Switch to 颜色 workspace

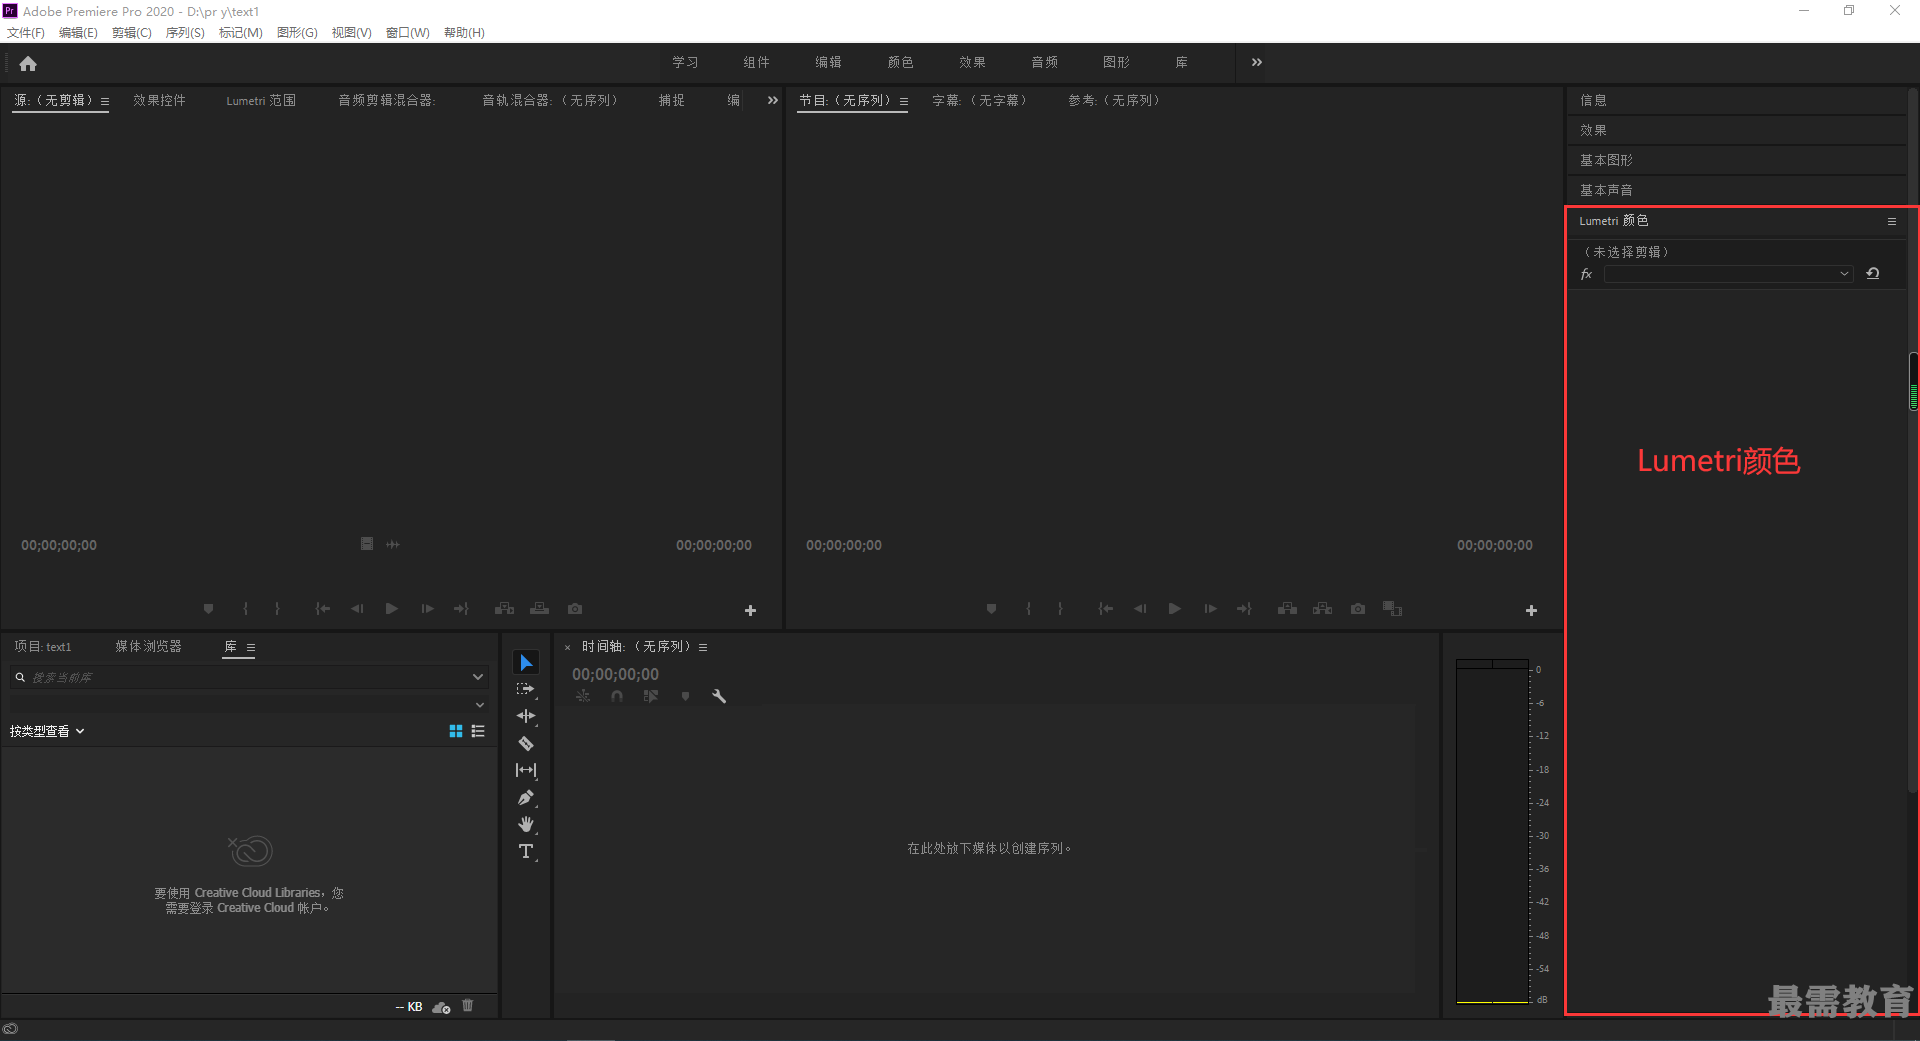pyautogui.click(x=900, y=62)
